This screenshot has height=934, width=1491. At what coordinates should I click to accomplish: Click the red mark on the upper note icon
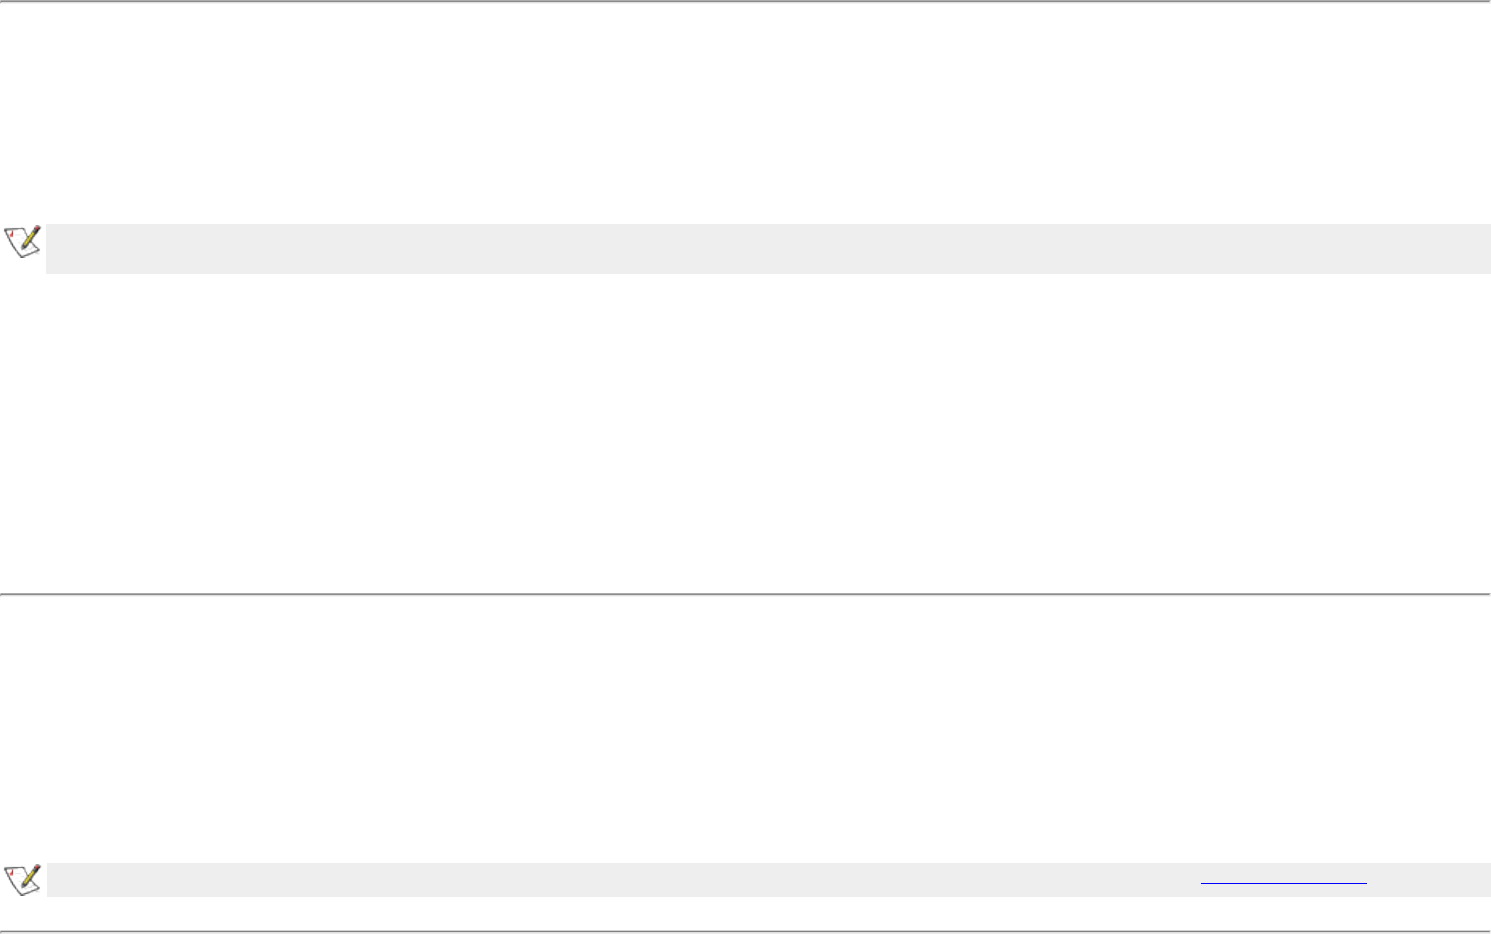12,235
